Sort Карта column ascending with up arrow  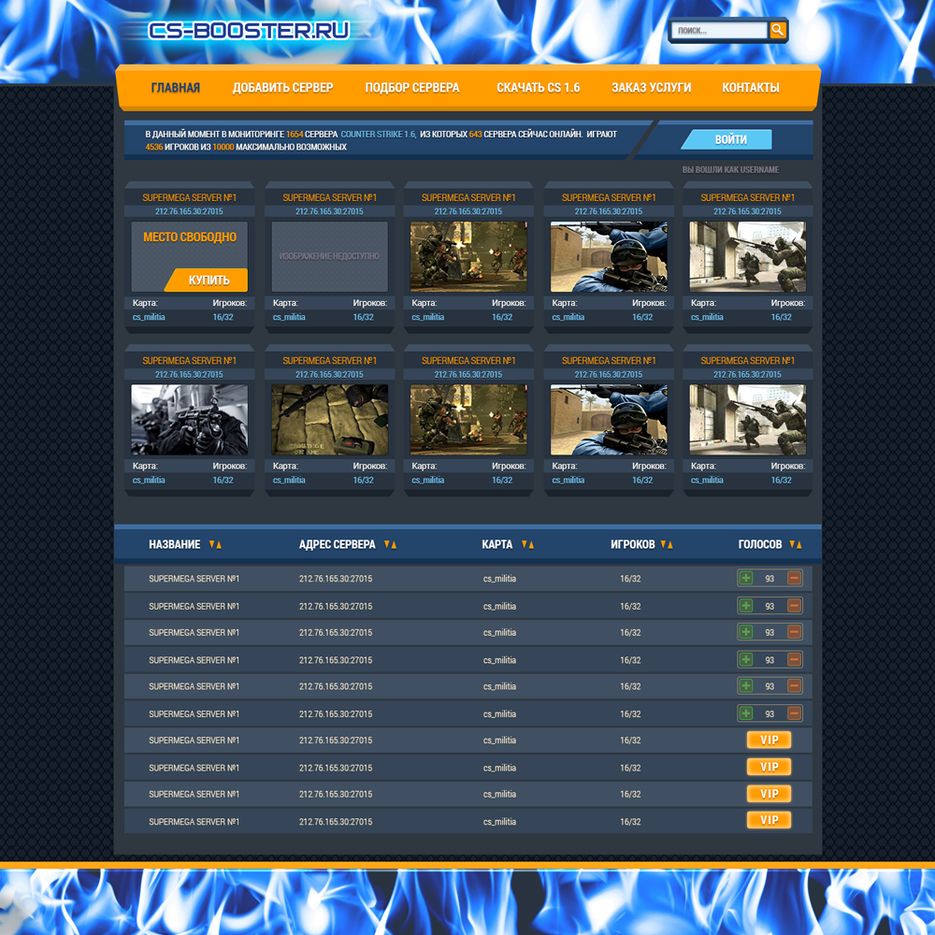(531, 544)
